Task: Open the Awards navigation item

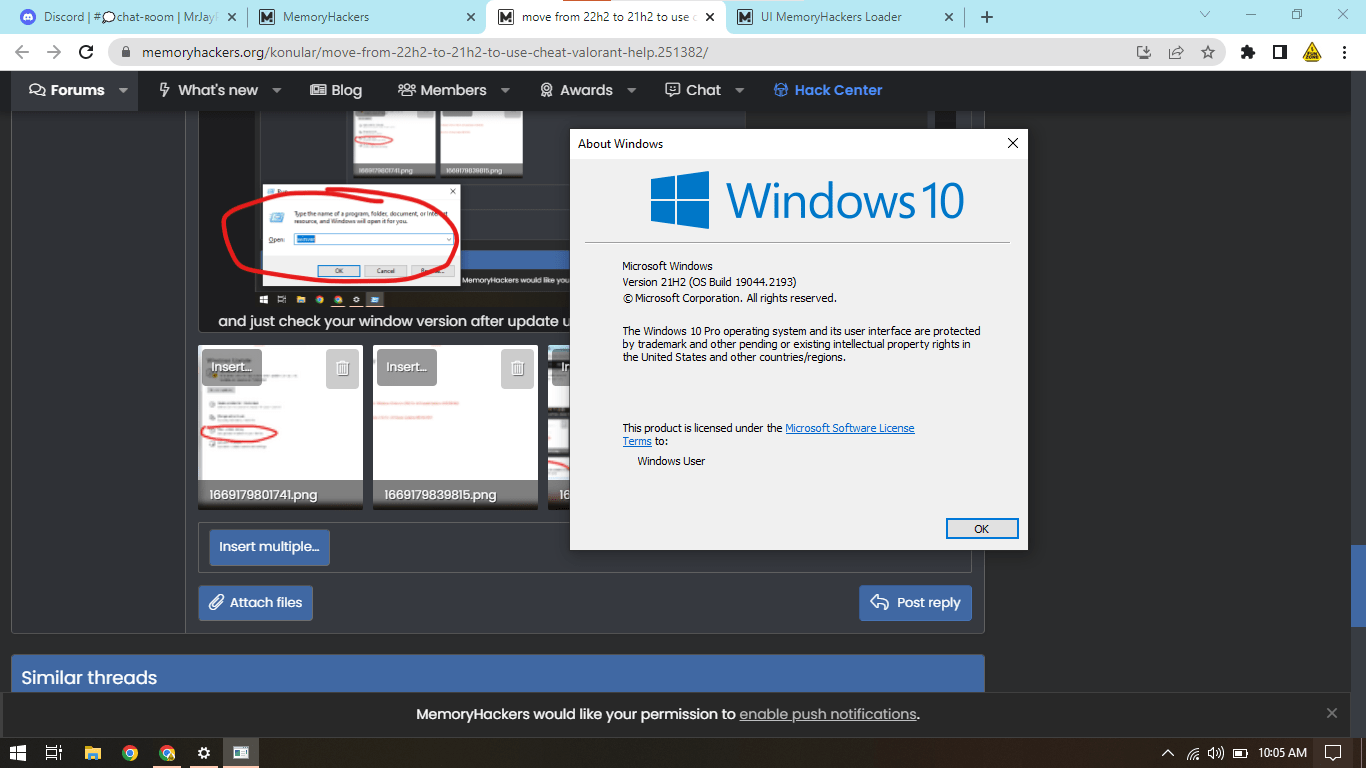Action: pos(576,90)
